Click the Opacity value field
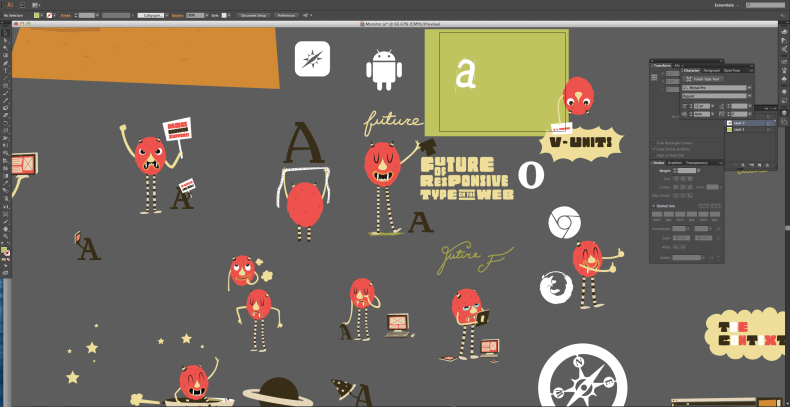 pos(194,15)
